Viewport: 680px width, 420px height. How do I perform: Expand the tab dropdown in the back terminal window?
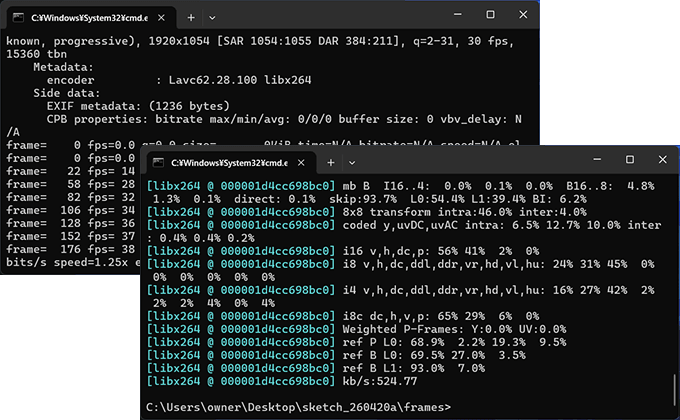[x=212, y=18]
